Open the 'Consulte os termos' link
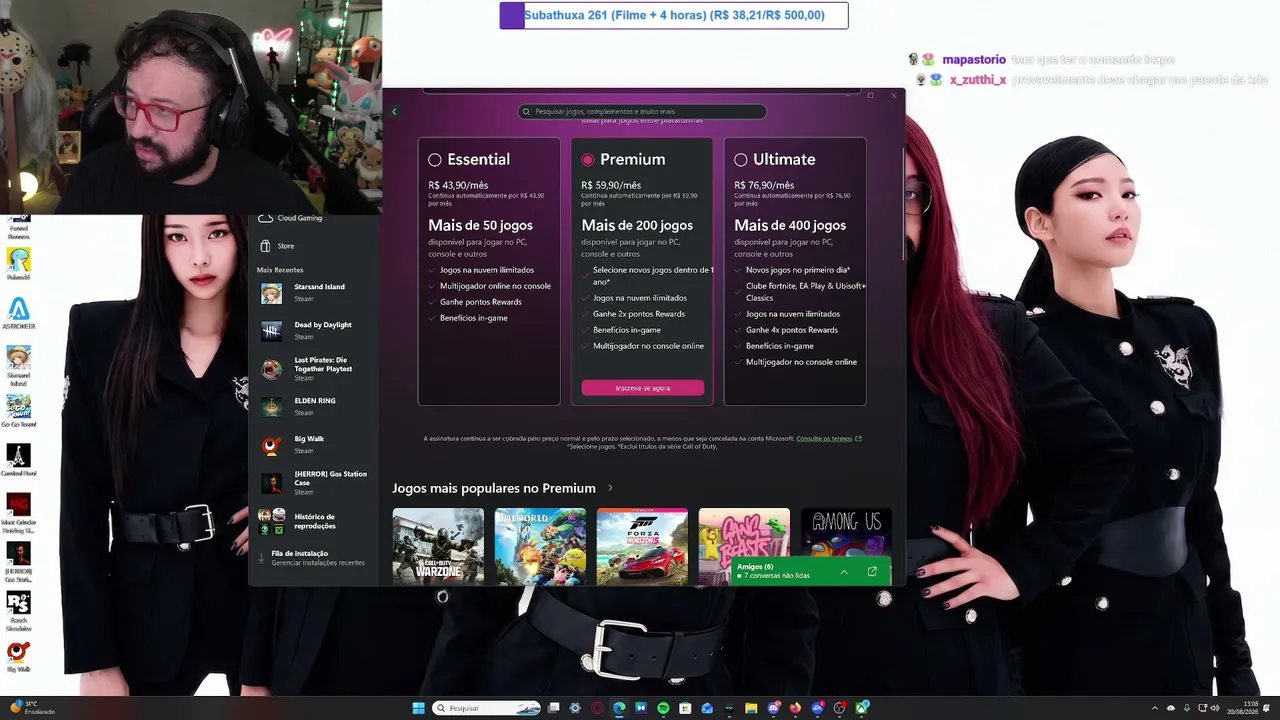 pos(824,438)
